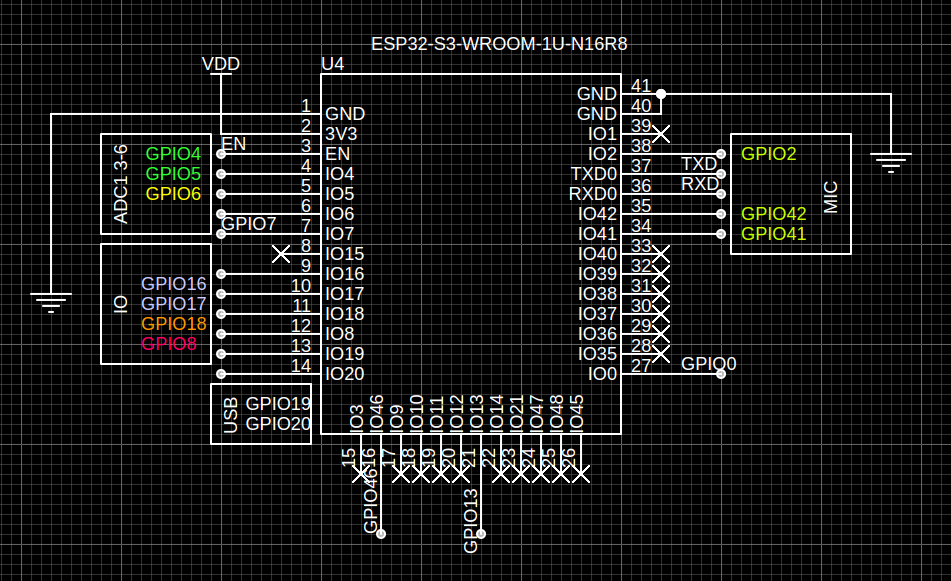Select the RXD net label
The image size is (951, 581).
700,184
